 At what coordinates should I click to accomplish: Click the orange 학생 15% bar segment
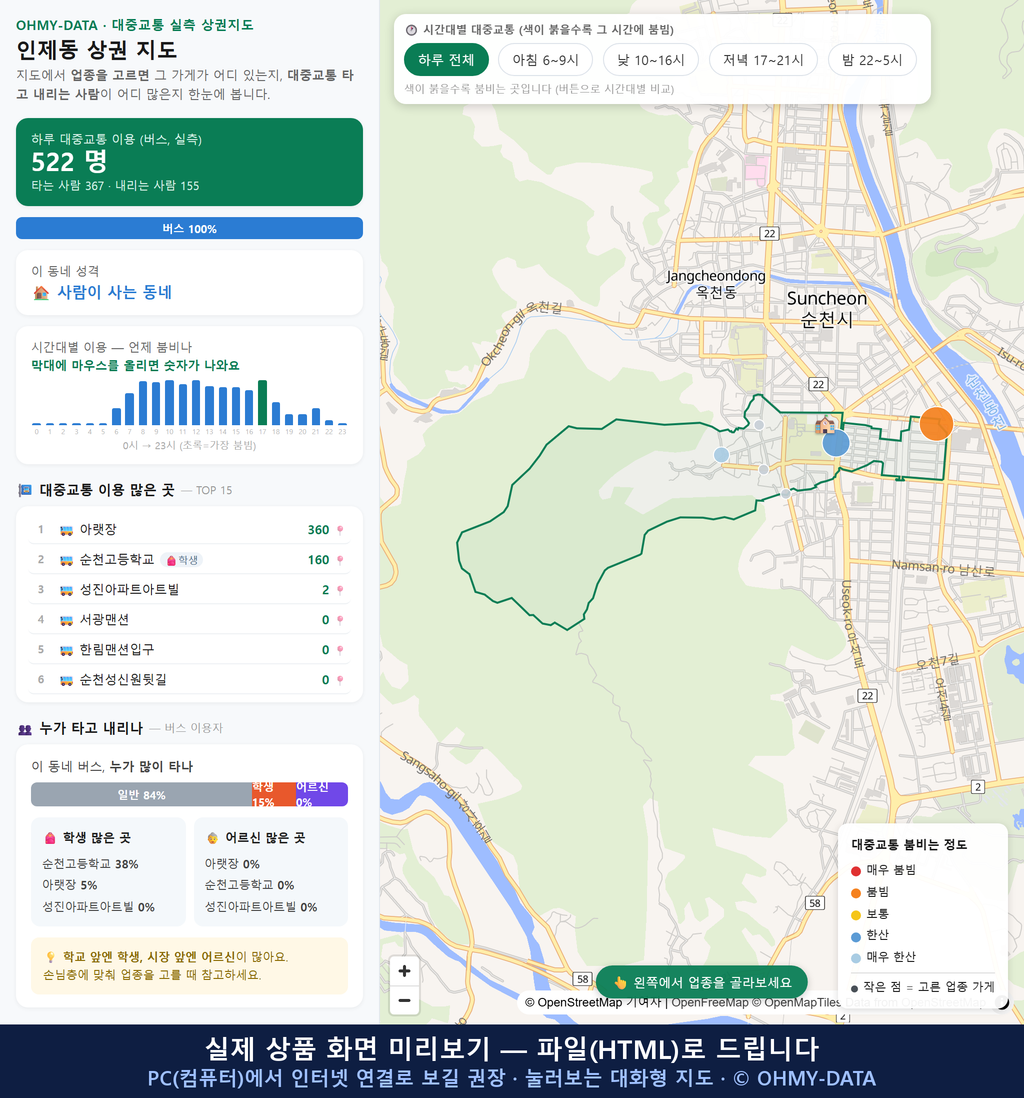(x=274, y=795)
